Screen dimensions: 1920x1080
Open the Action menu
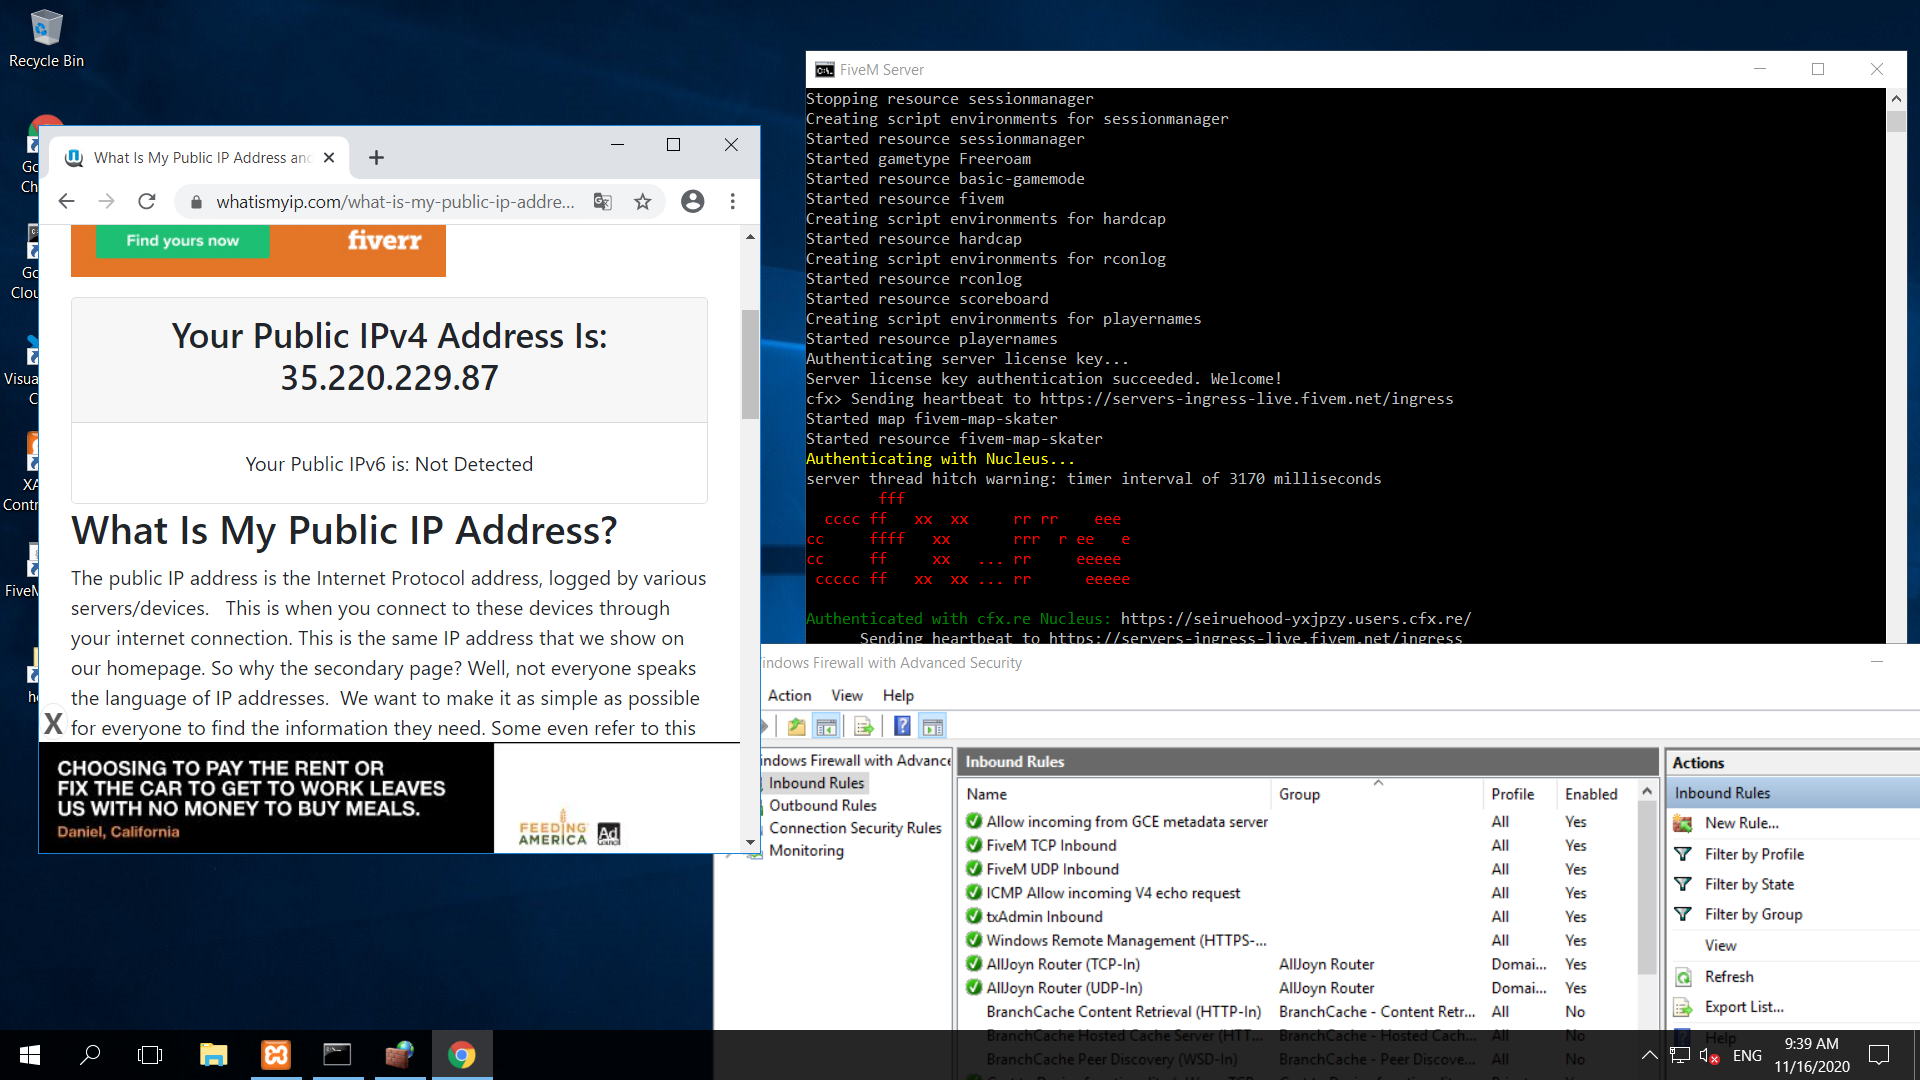[x=789, y=695]
